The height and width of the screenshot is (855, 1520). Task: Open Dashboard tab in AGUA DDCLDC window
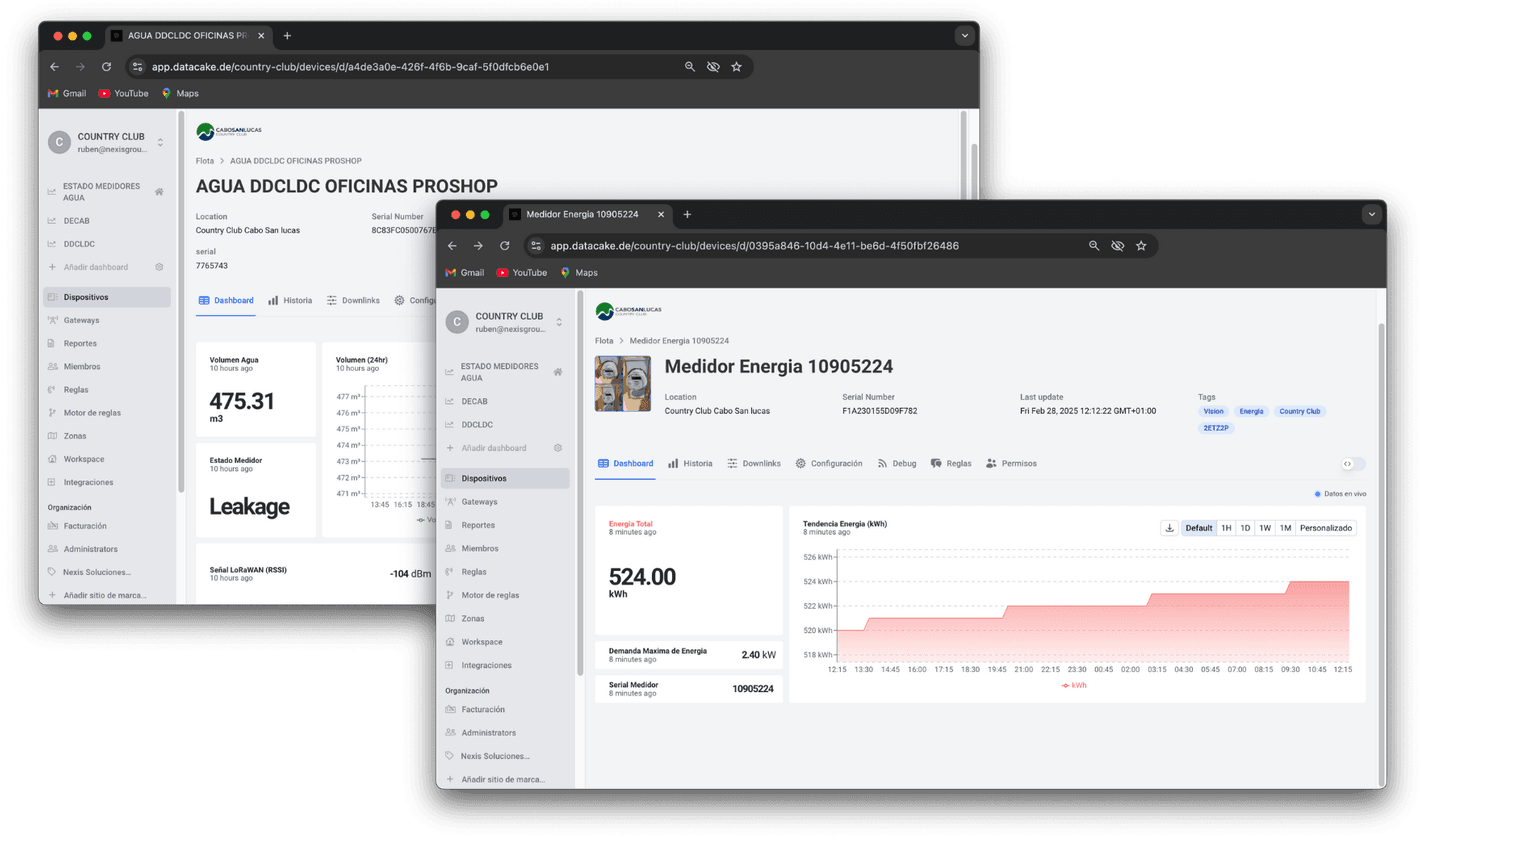226,301
